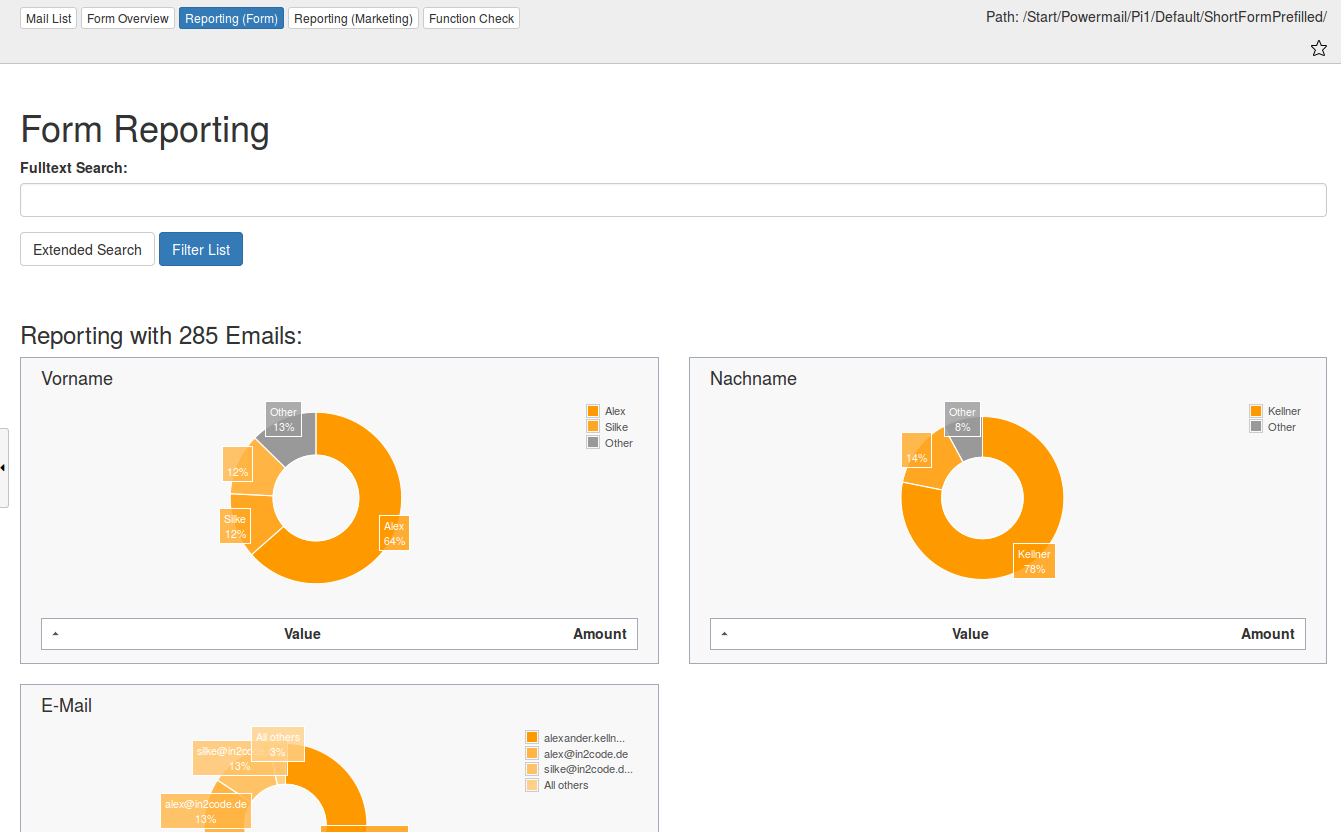
Task: Click the orange swatch next to Kellner
Action: pos(1256,410)
